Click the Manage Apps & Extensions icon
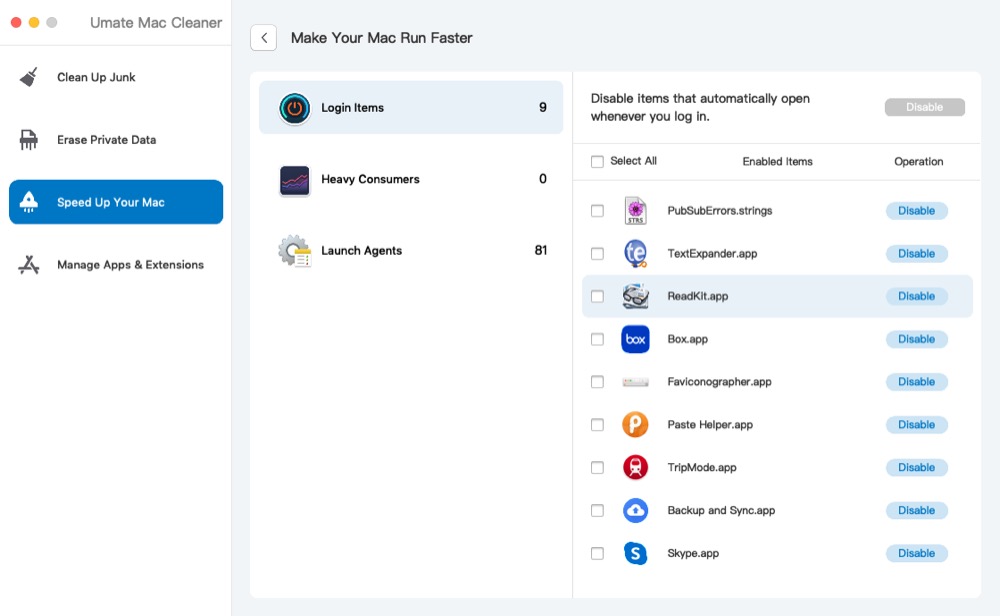The width and height of the screenshot is (1000, 616). (29, 265)
